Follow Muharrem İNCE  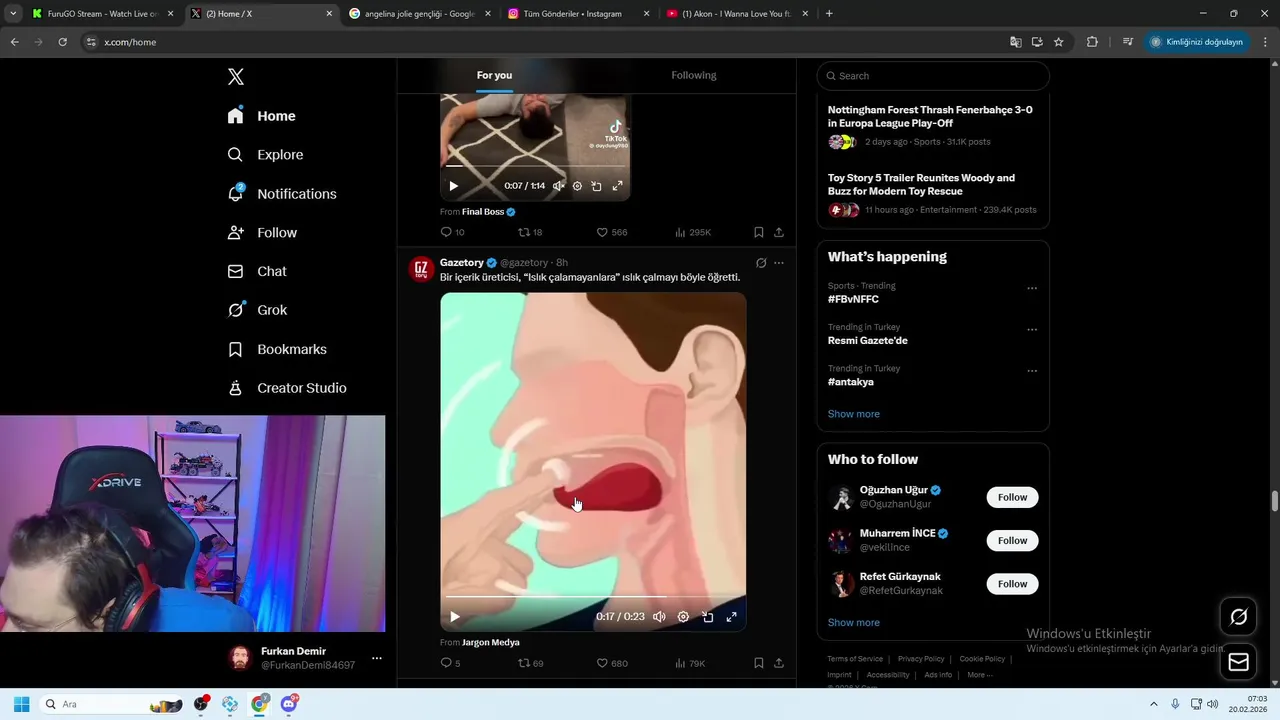pos(1012,541)
